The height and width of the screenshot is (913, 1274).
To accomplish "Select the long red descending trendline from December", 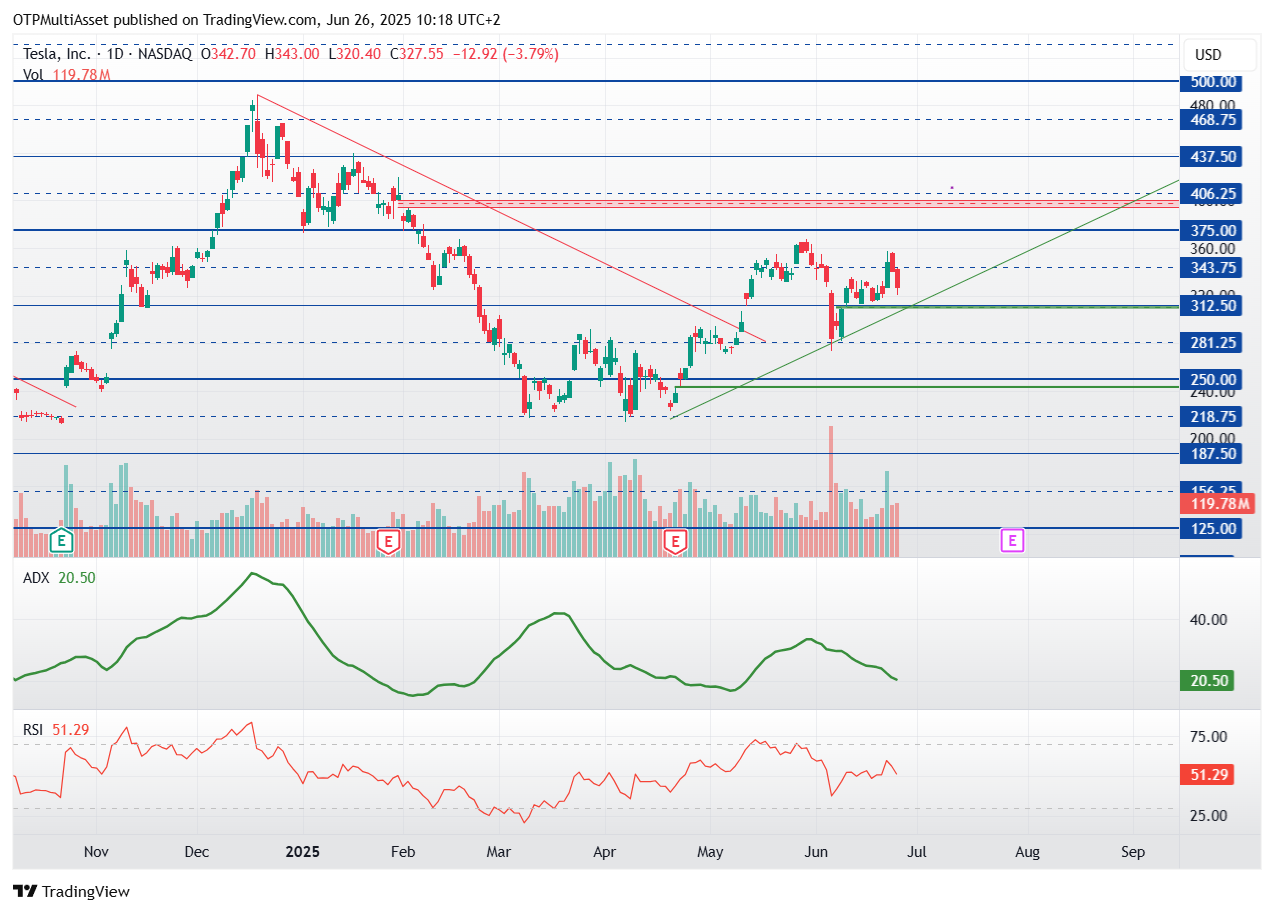I will tap(511, 218).
